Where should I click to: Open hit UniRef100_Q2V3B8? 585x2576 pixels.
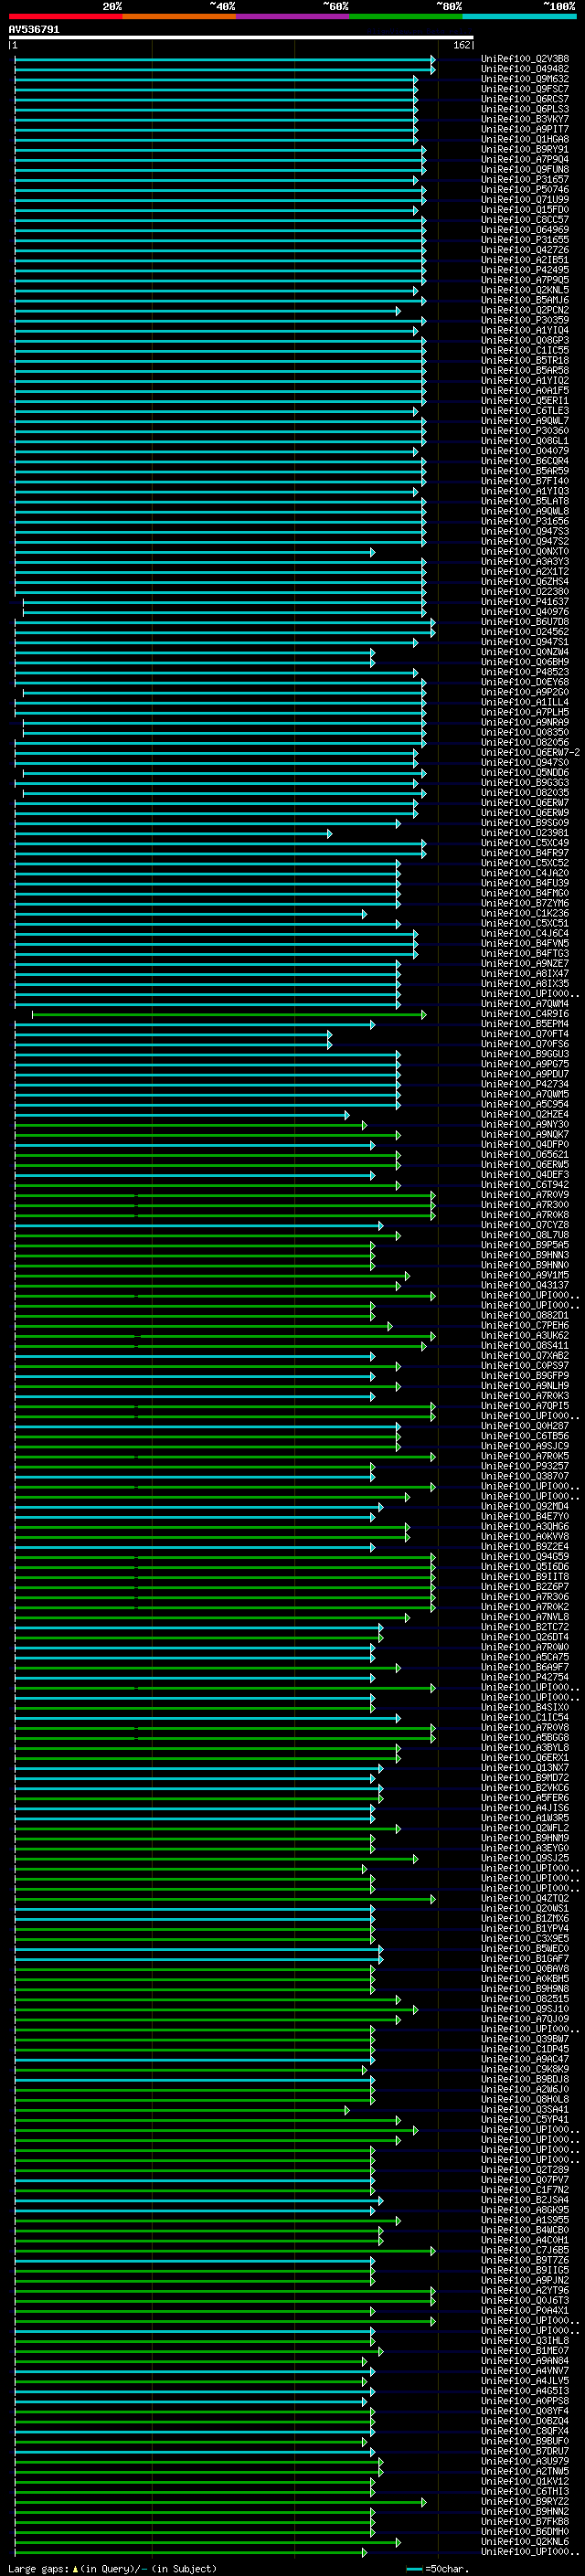pyautogui.click(x=525, y=59)
